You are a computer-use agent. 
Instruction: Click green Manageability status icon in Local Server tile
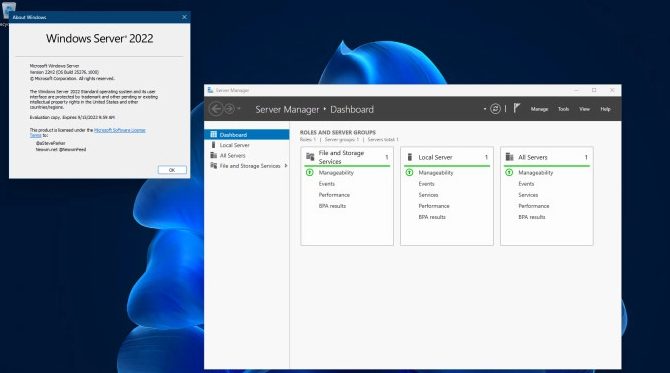point(409,173)
